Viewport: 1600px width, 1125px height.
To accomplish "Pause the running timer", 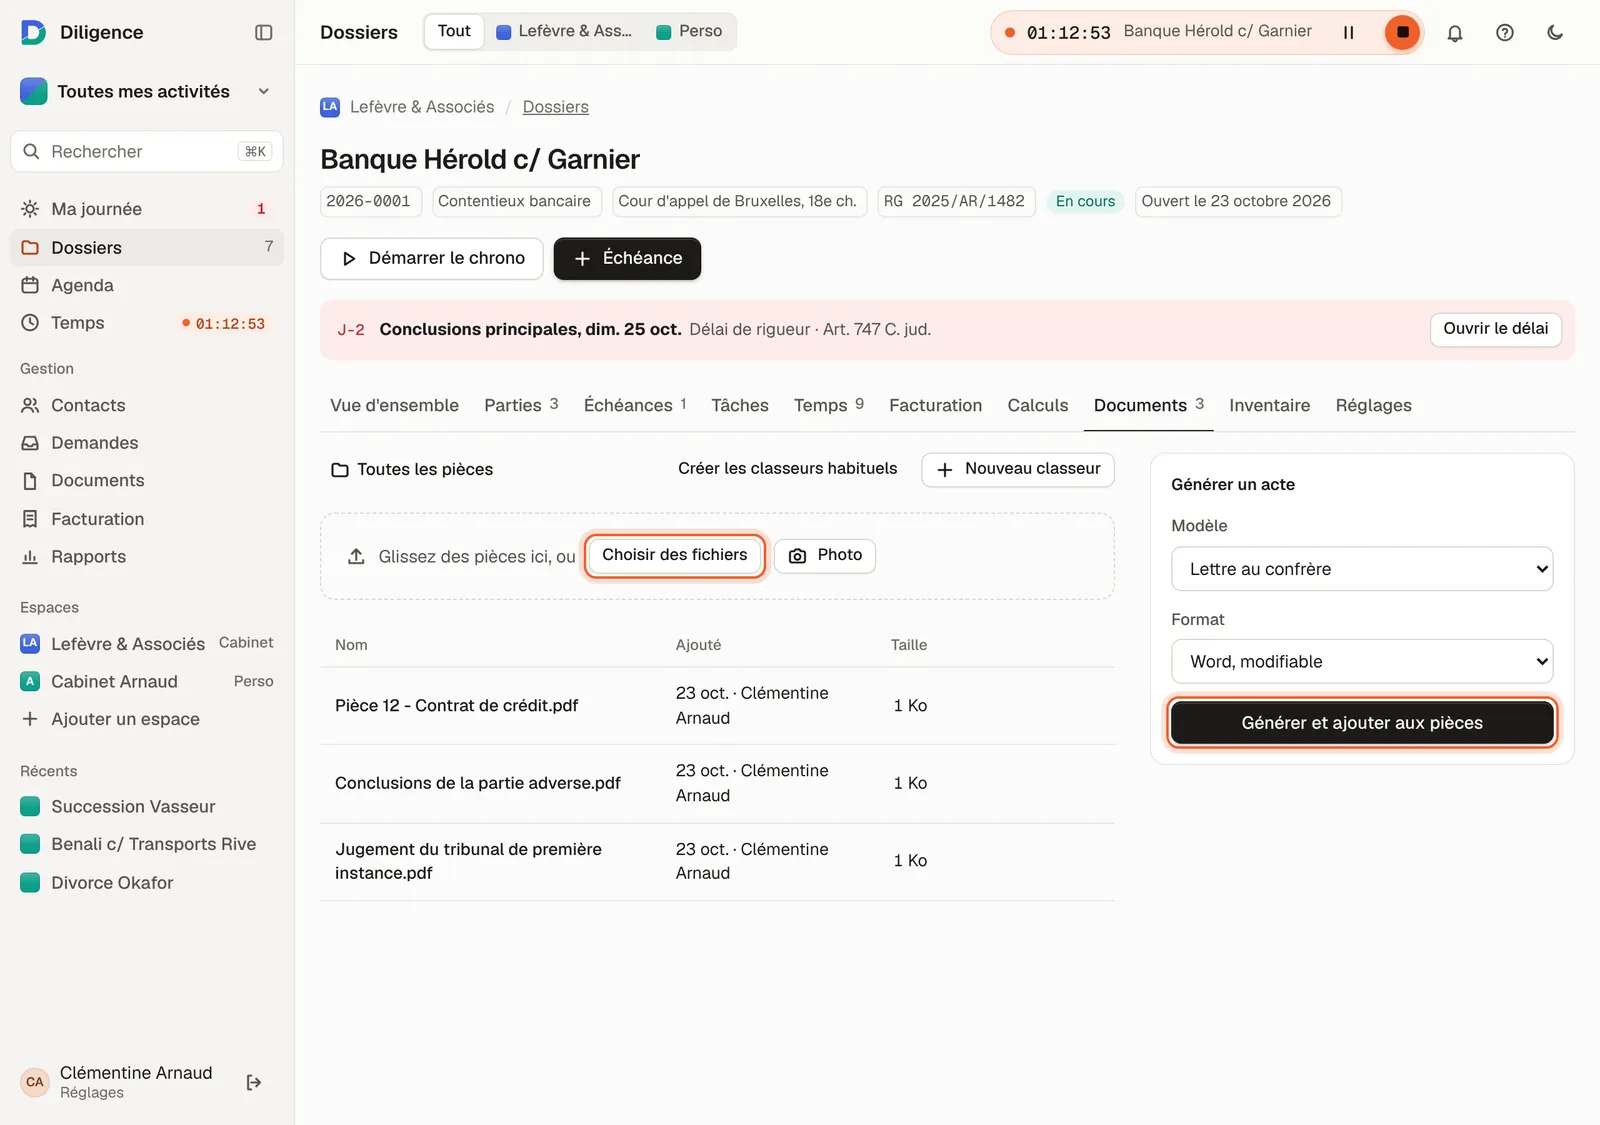I will (1348, 33).
